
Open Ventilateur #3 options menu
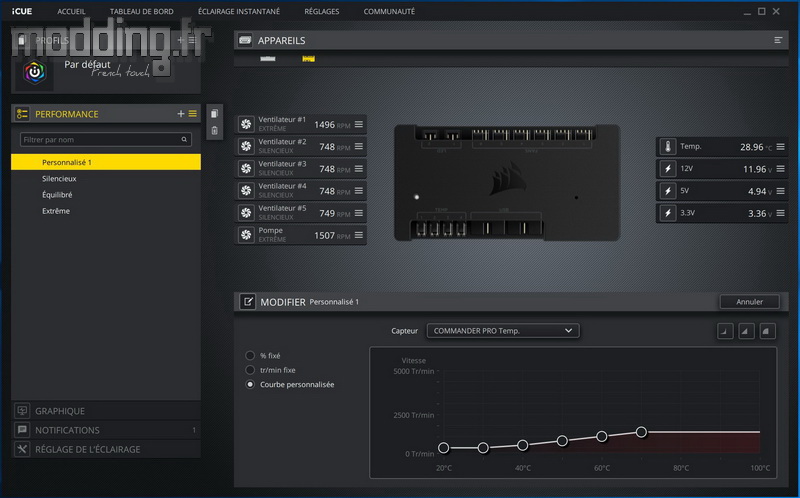(x=359, y=168)
